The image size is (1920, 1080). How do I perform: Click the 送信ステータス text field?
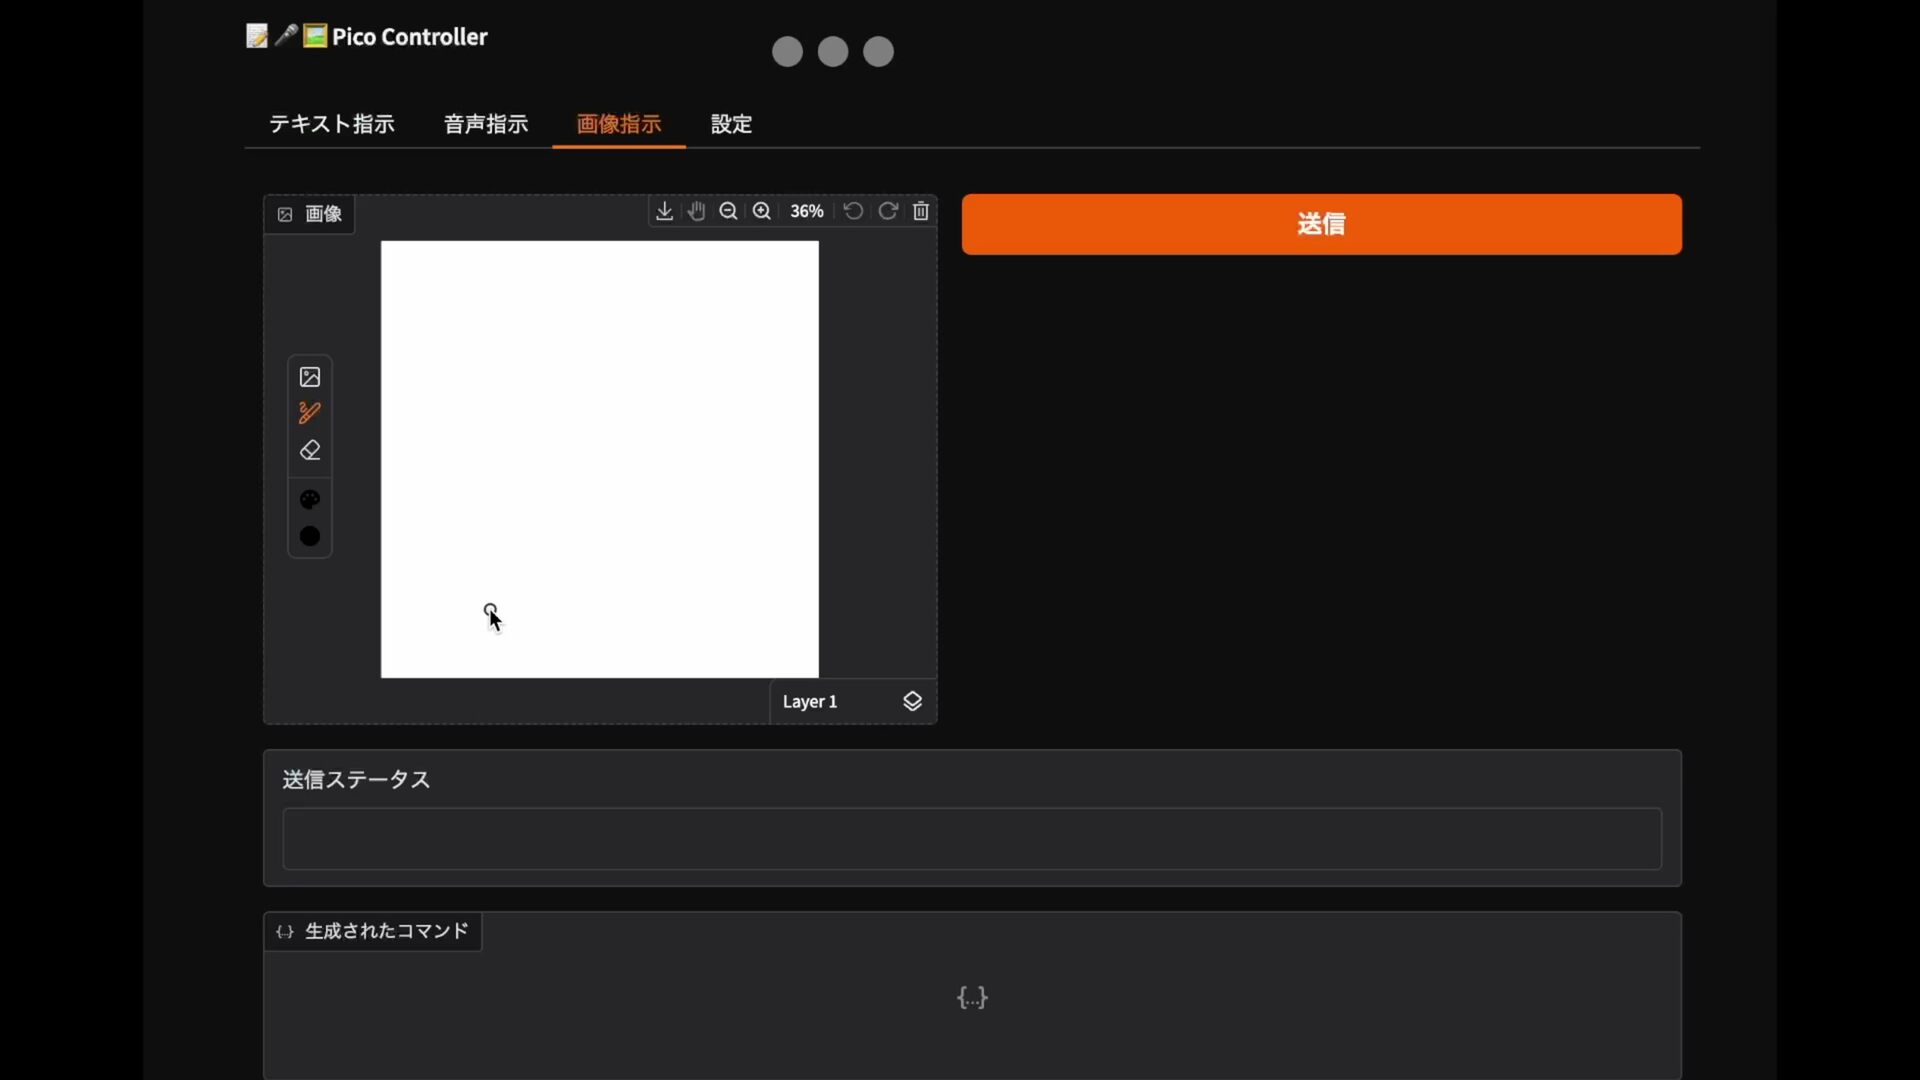pyautogui.click(x=972, y=839)
